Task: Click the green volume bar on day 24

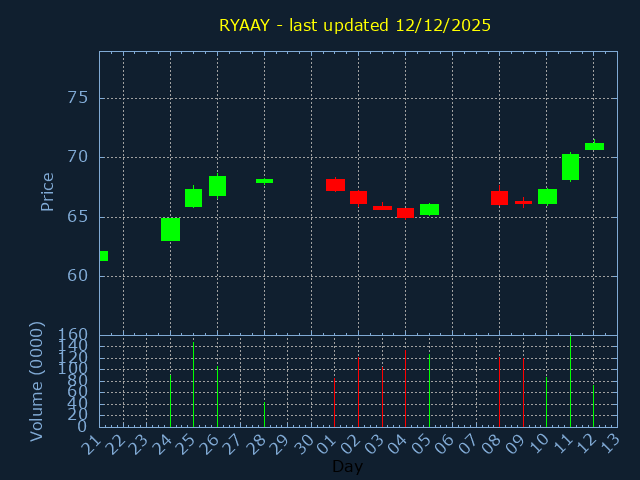Action: click(170, 400)
